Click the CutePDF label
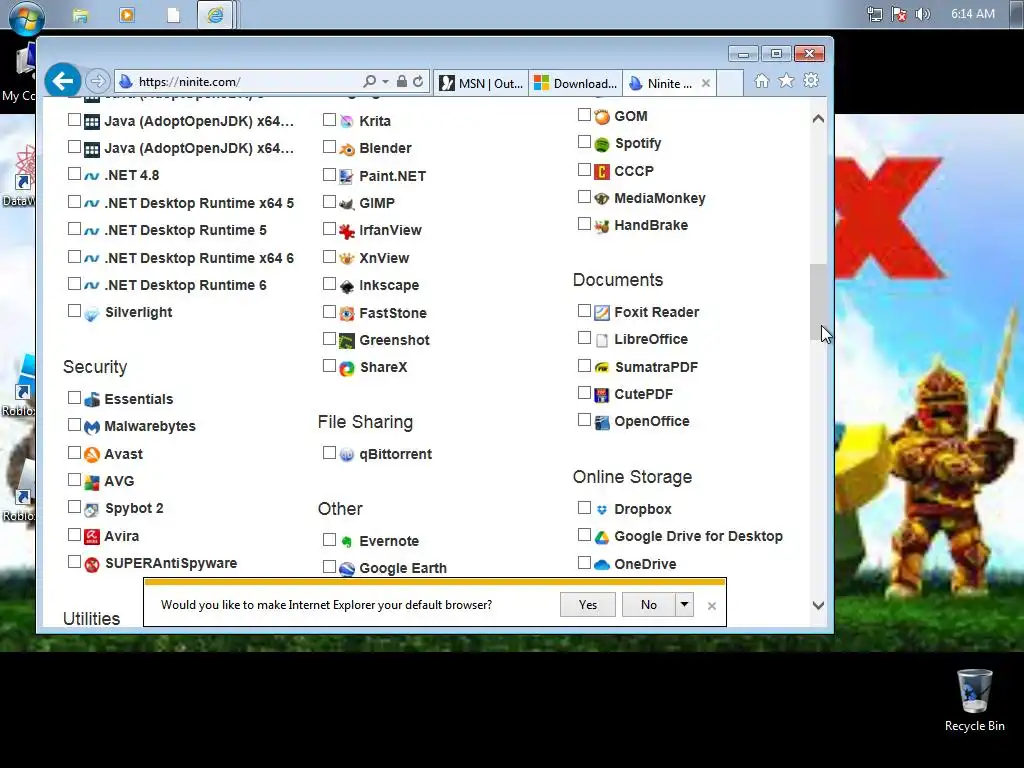1024x768 pixels. tap(643, 394)
